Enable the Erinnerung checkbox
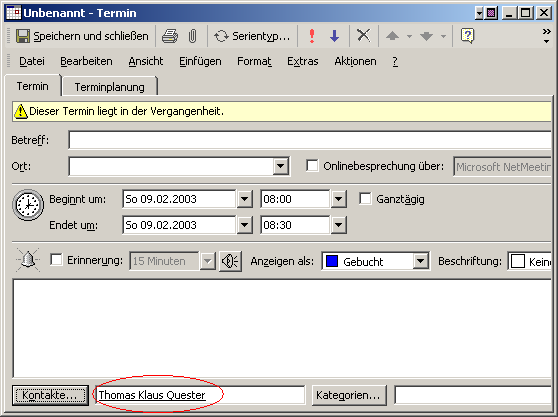The width and height of the screenshot is (558, 417). coord(56,259)
